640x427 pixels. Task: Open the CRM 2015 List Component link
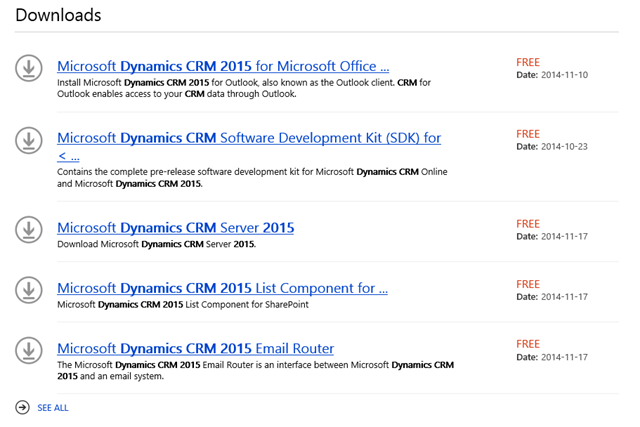(223, 288)
